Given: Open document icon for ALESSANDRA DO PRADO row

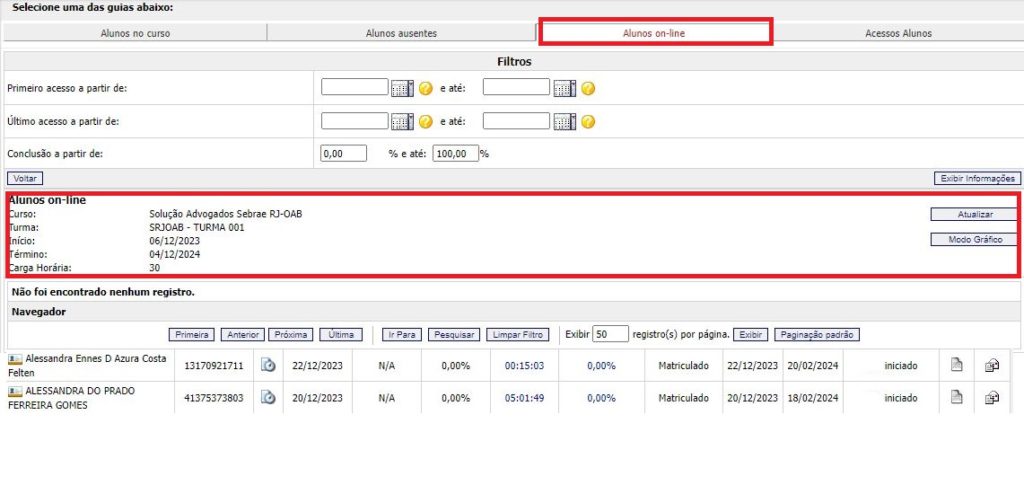Looking at the screenshot, I should click(x=957, y=397).
